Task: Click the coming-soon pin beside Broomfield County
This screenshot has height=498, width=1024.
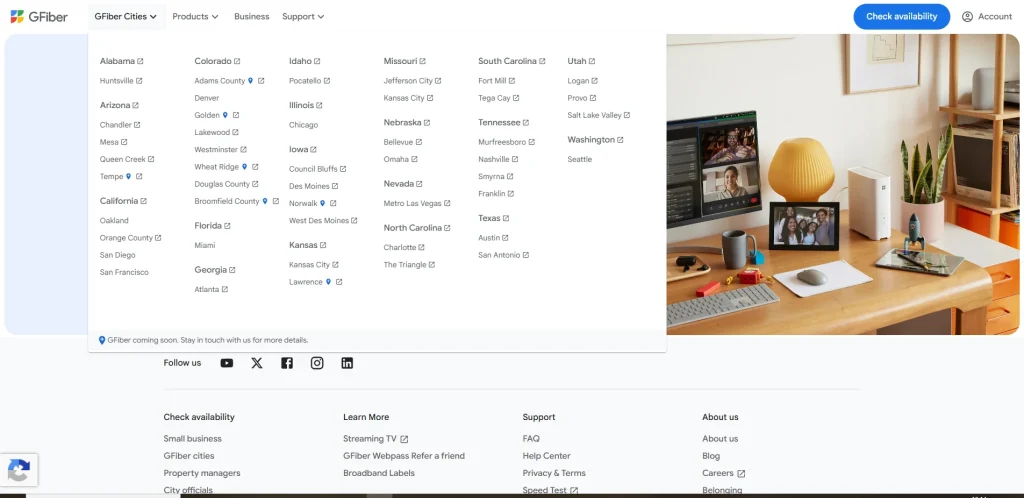Action: point(265,201)
